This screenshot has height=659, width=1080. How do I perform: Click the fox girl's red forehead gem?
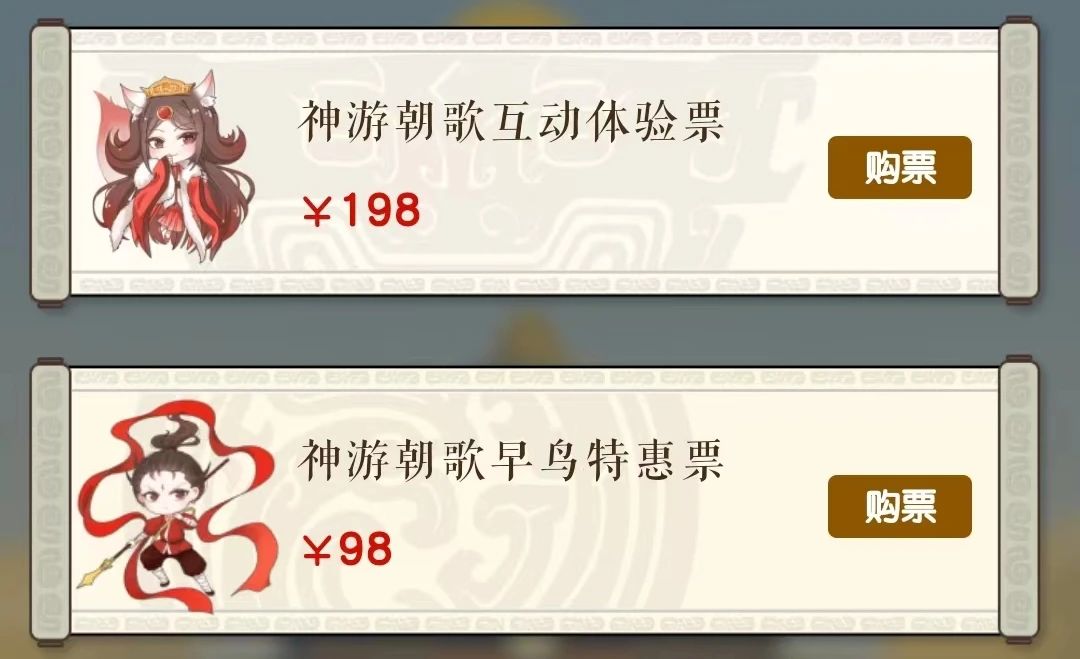click(165, 112)
